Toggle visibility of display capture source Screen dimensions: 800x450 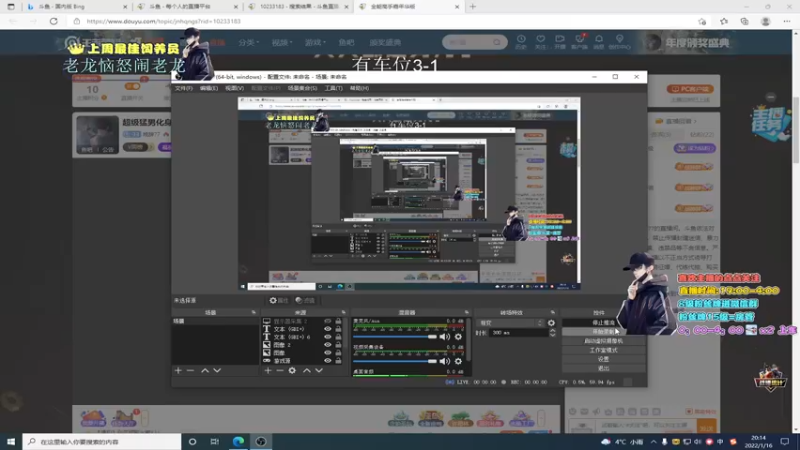pyautogui.click(x=328, y=321)
